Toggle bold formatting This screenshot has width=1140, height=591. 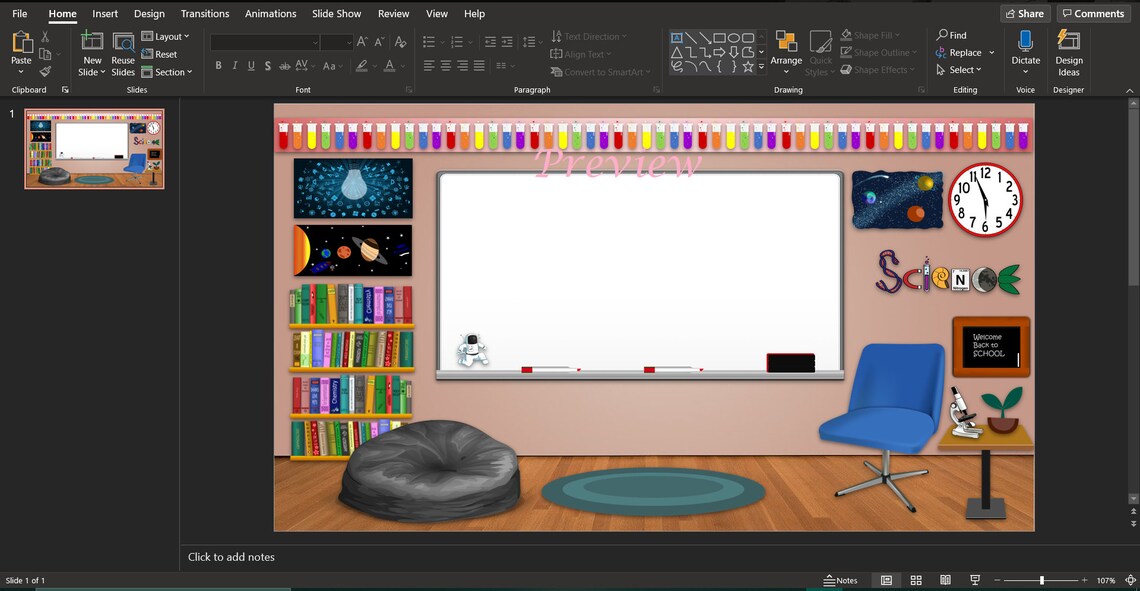click(218, 65)
